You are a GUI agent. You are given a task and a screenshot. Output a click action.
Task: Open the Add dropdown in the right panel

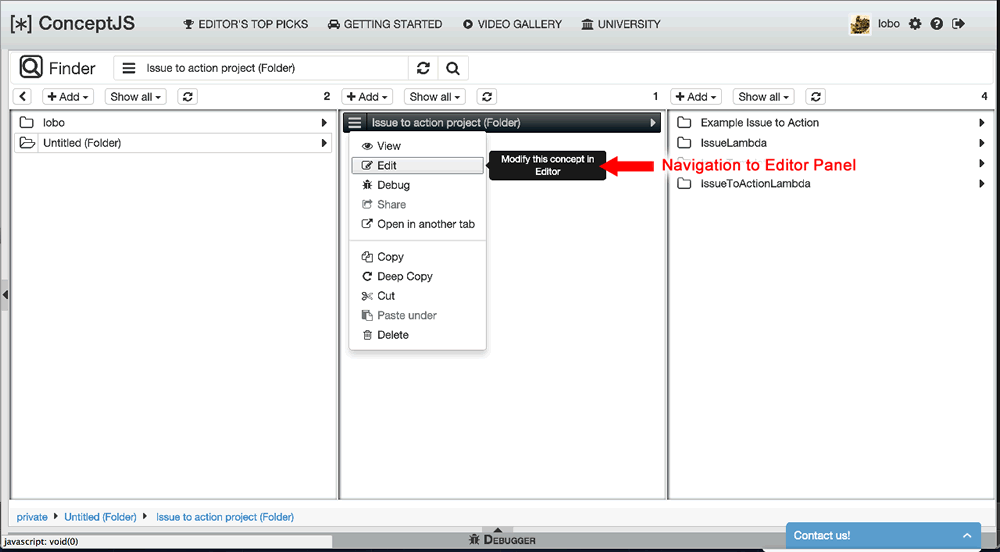[696, 97]
